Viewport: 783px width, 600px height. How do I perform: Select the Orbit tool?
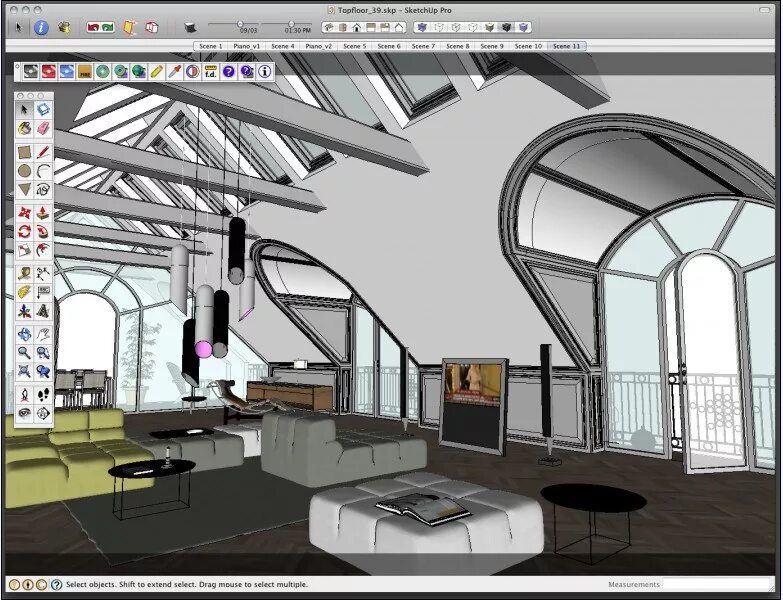(x=24, y=334)
